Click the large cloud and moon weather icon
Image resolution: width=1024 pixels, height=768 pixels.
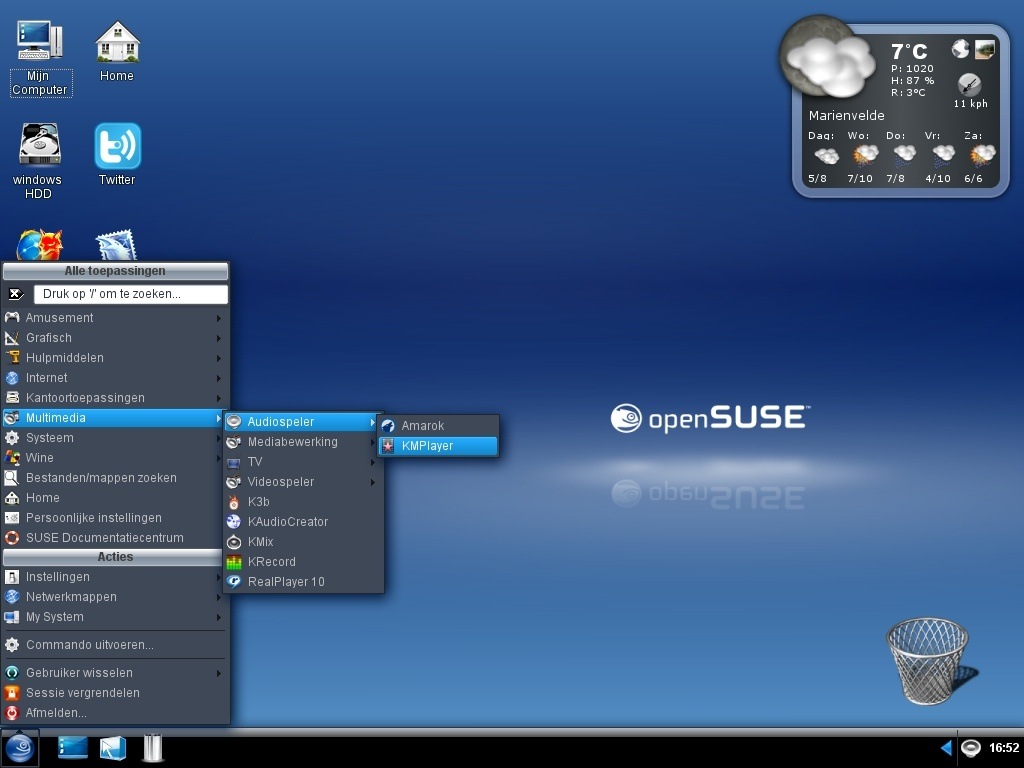click(x=827, y=57)
